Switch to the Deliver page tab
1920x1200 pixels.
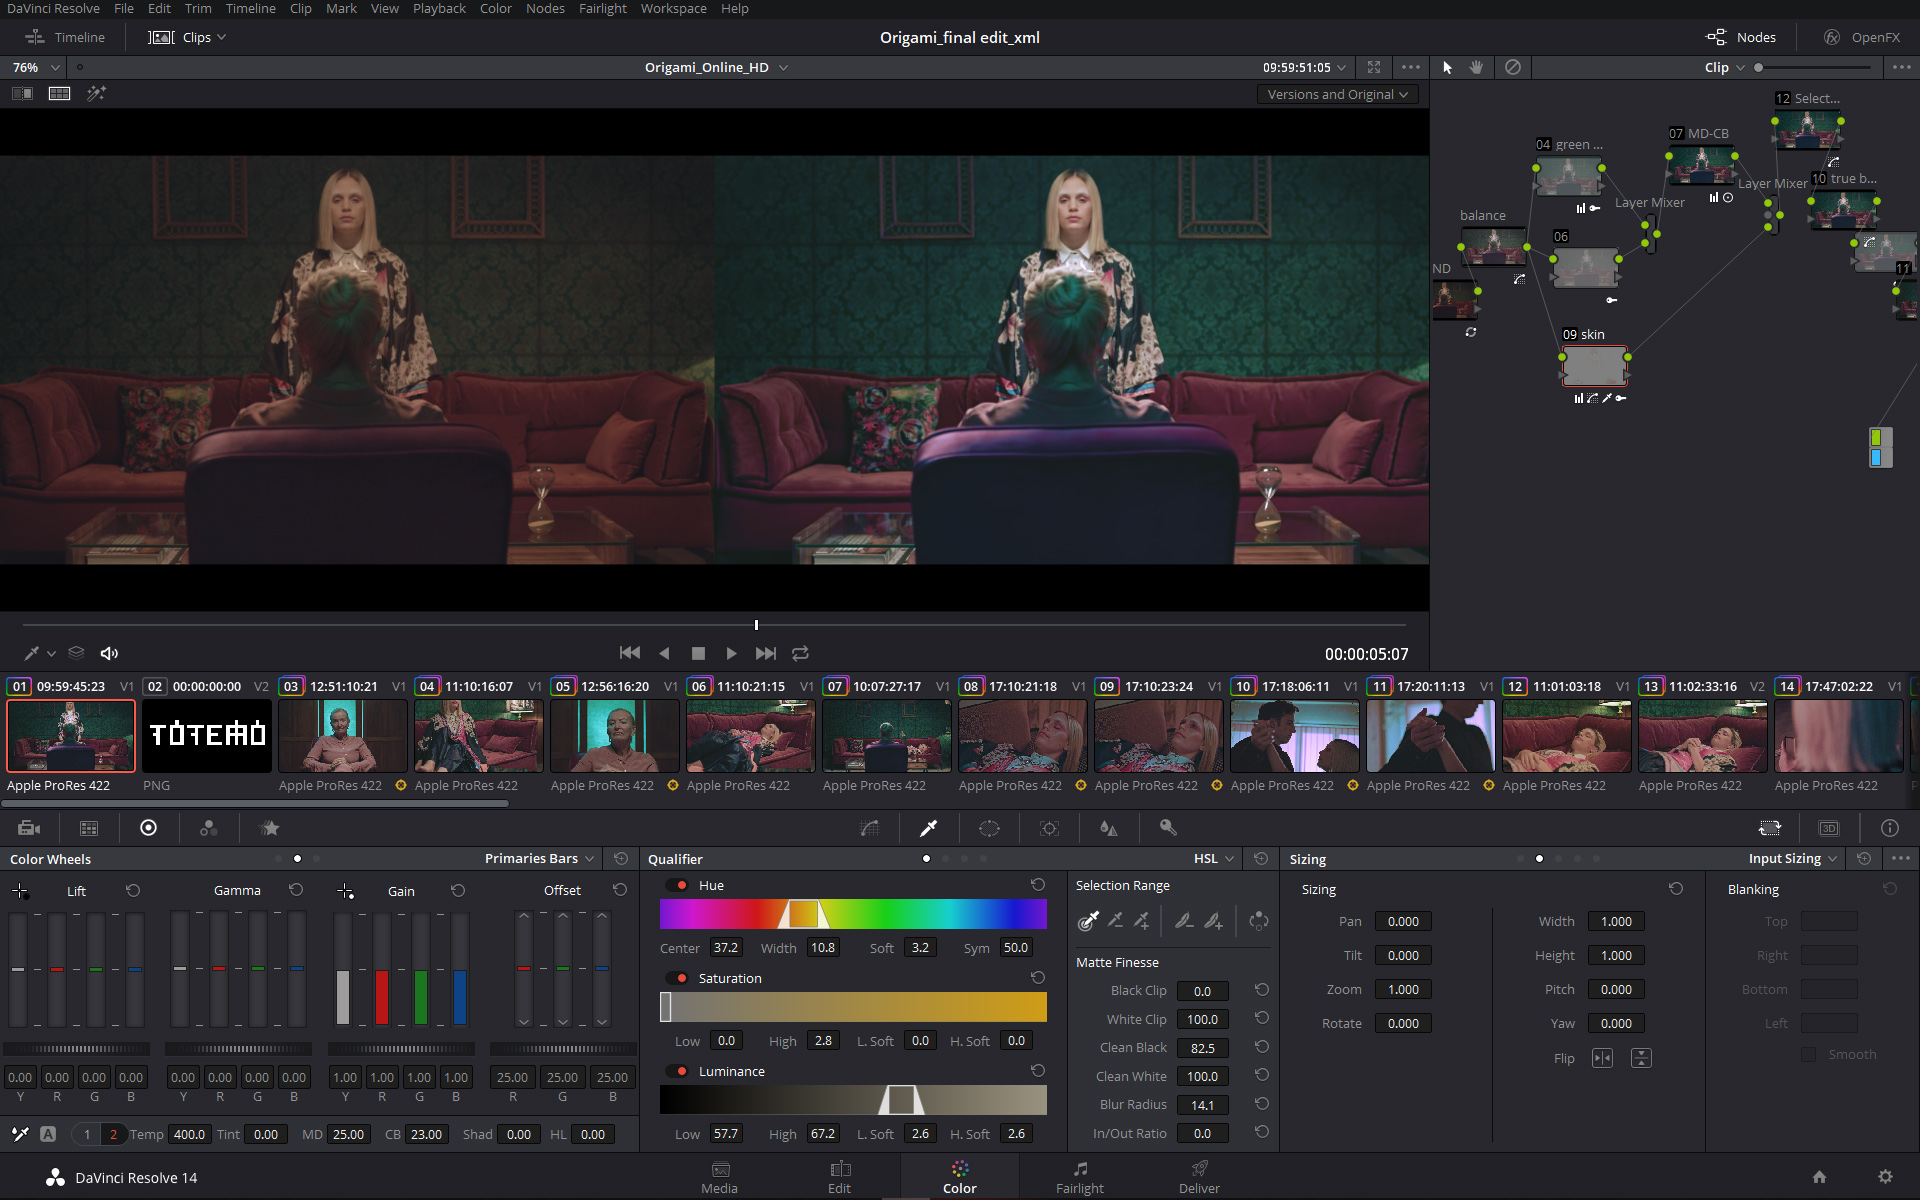1199,1177
